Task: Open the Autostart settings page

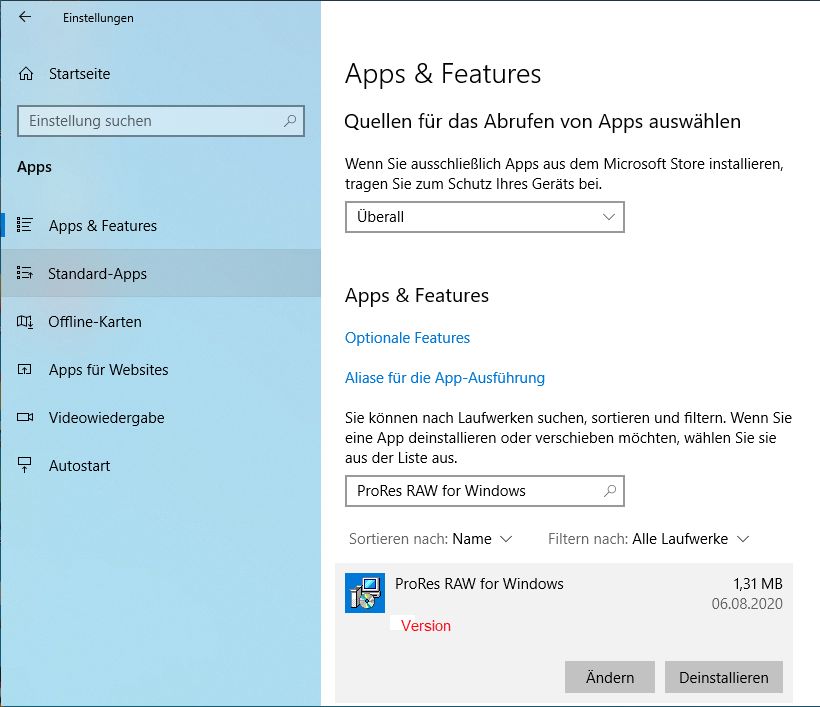Action: click(x=79, y=466)
